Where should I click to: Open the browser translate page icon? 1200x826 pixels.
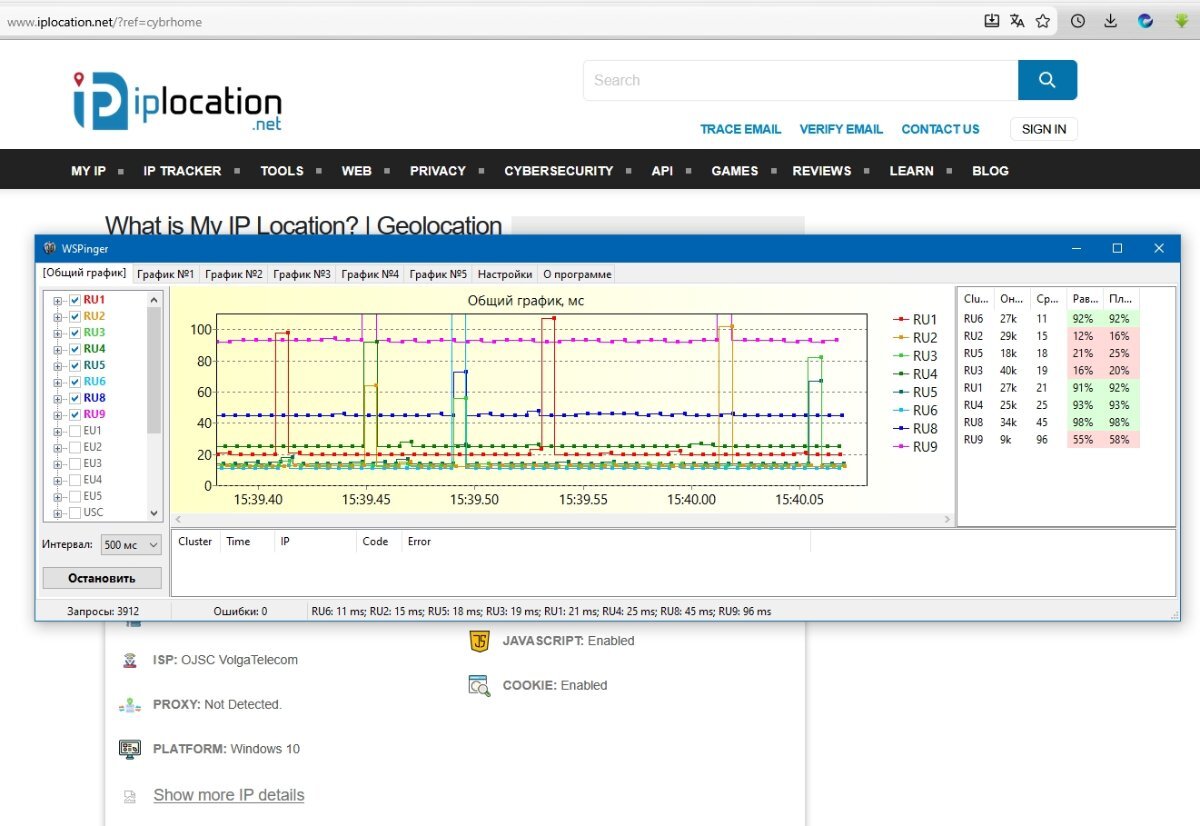tap(1017, 21)
